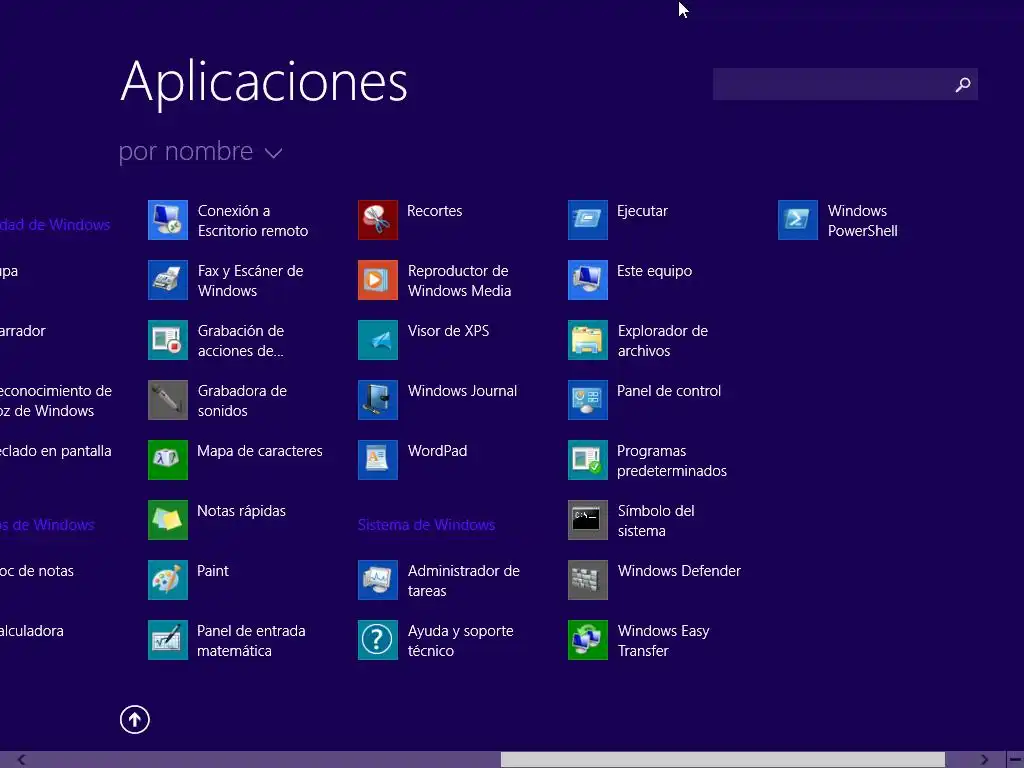The height and width of the screenshot is (768, 1024).
Task: Open Este equipo icon
Action: click(x=588, y=280)
